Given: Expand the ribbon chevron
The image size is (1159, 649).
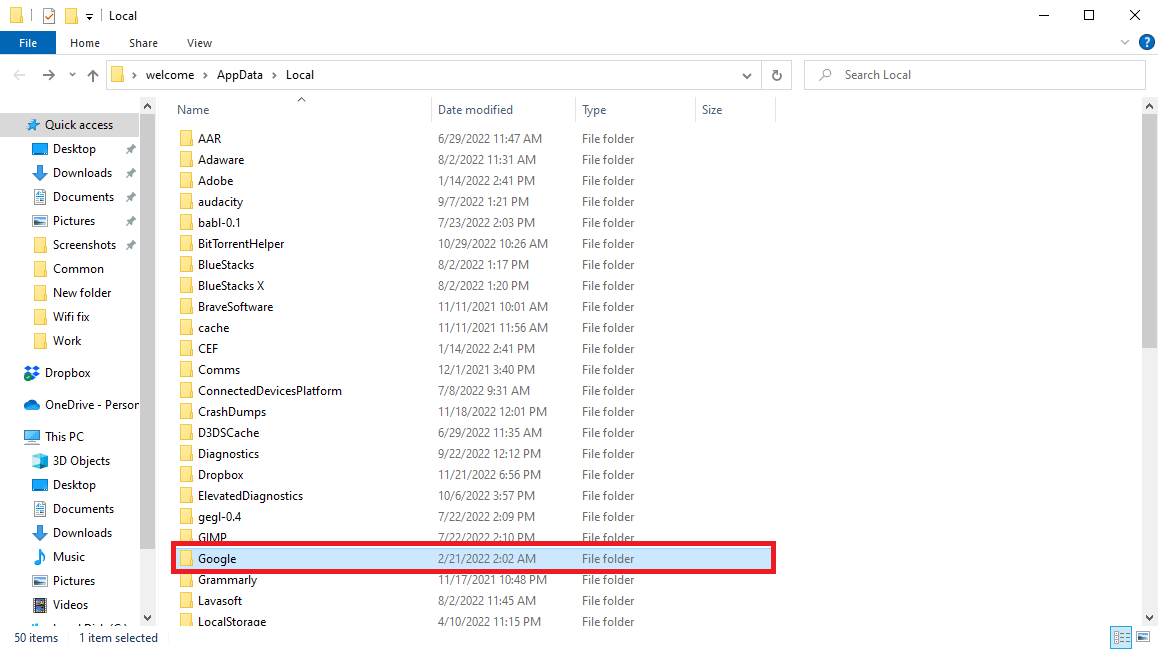Looking at the screenshot, I should pos(1125,43).
